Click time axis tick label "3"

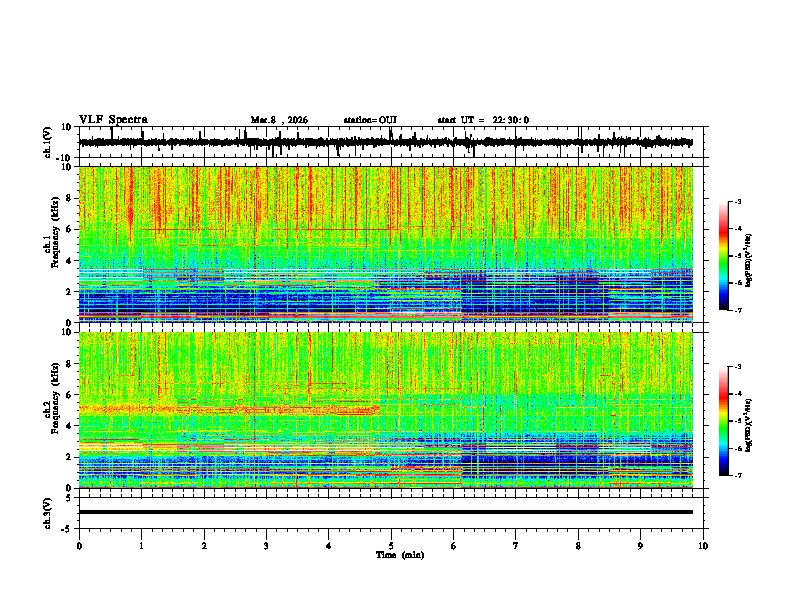pos(266,546)
